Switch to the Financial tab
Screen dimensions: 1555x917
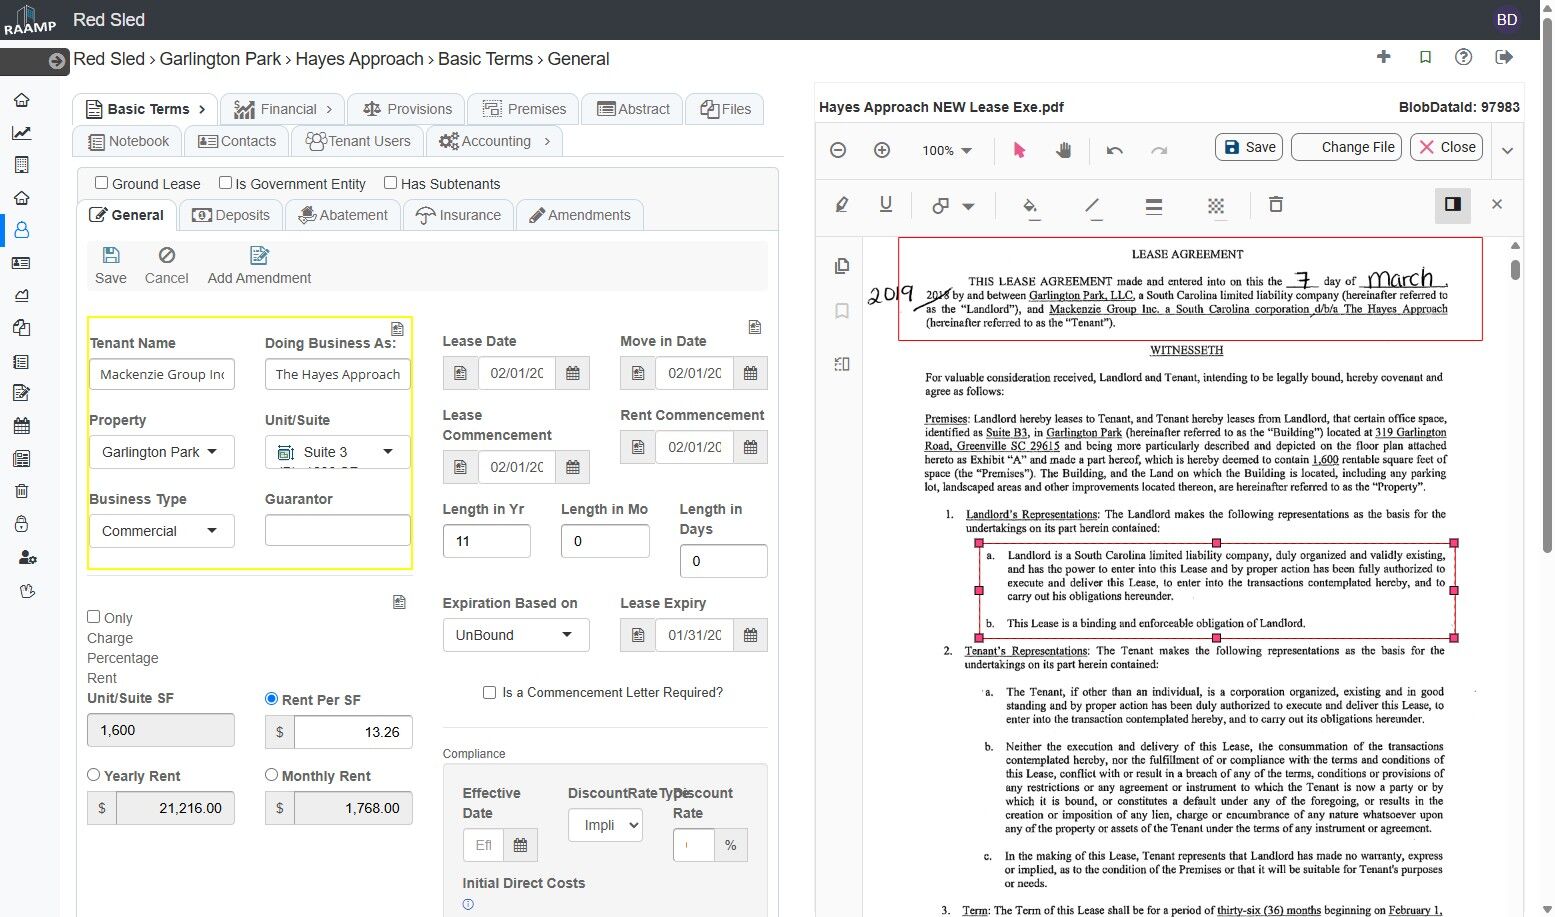tap(282, 109)
